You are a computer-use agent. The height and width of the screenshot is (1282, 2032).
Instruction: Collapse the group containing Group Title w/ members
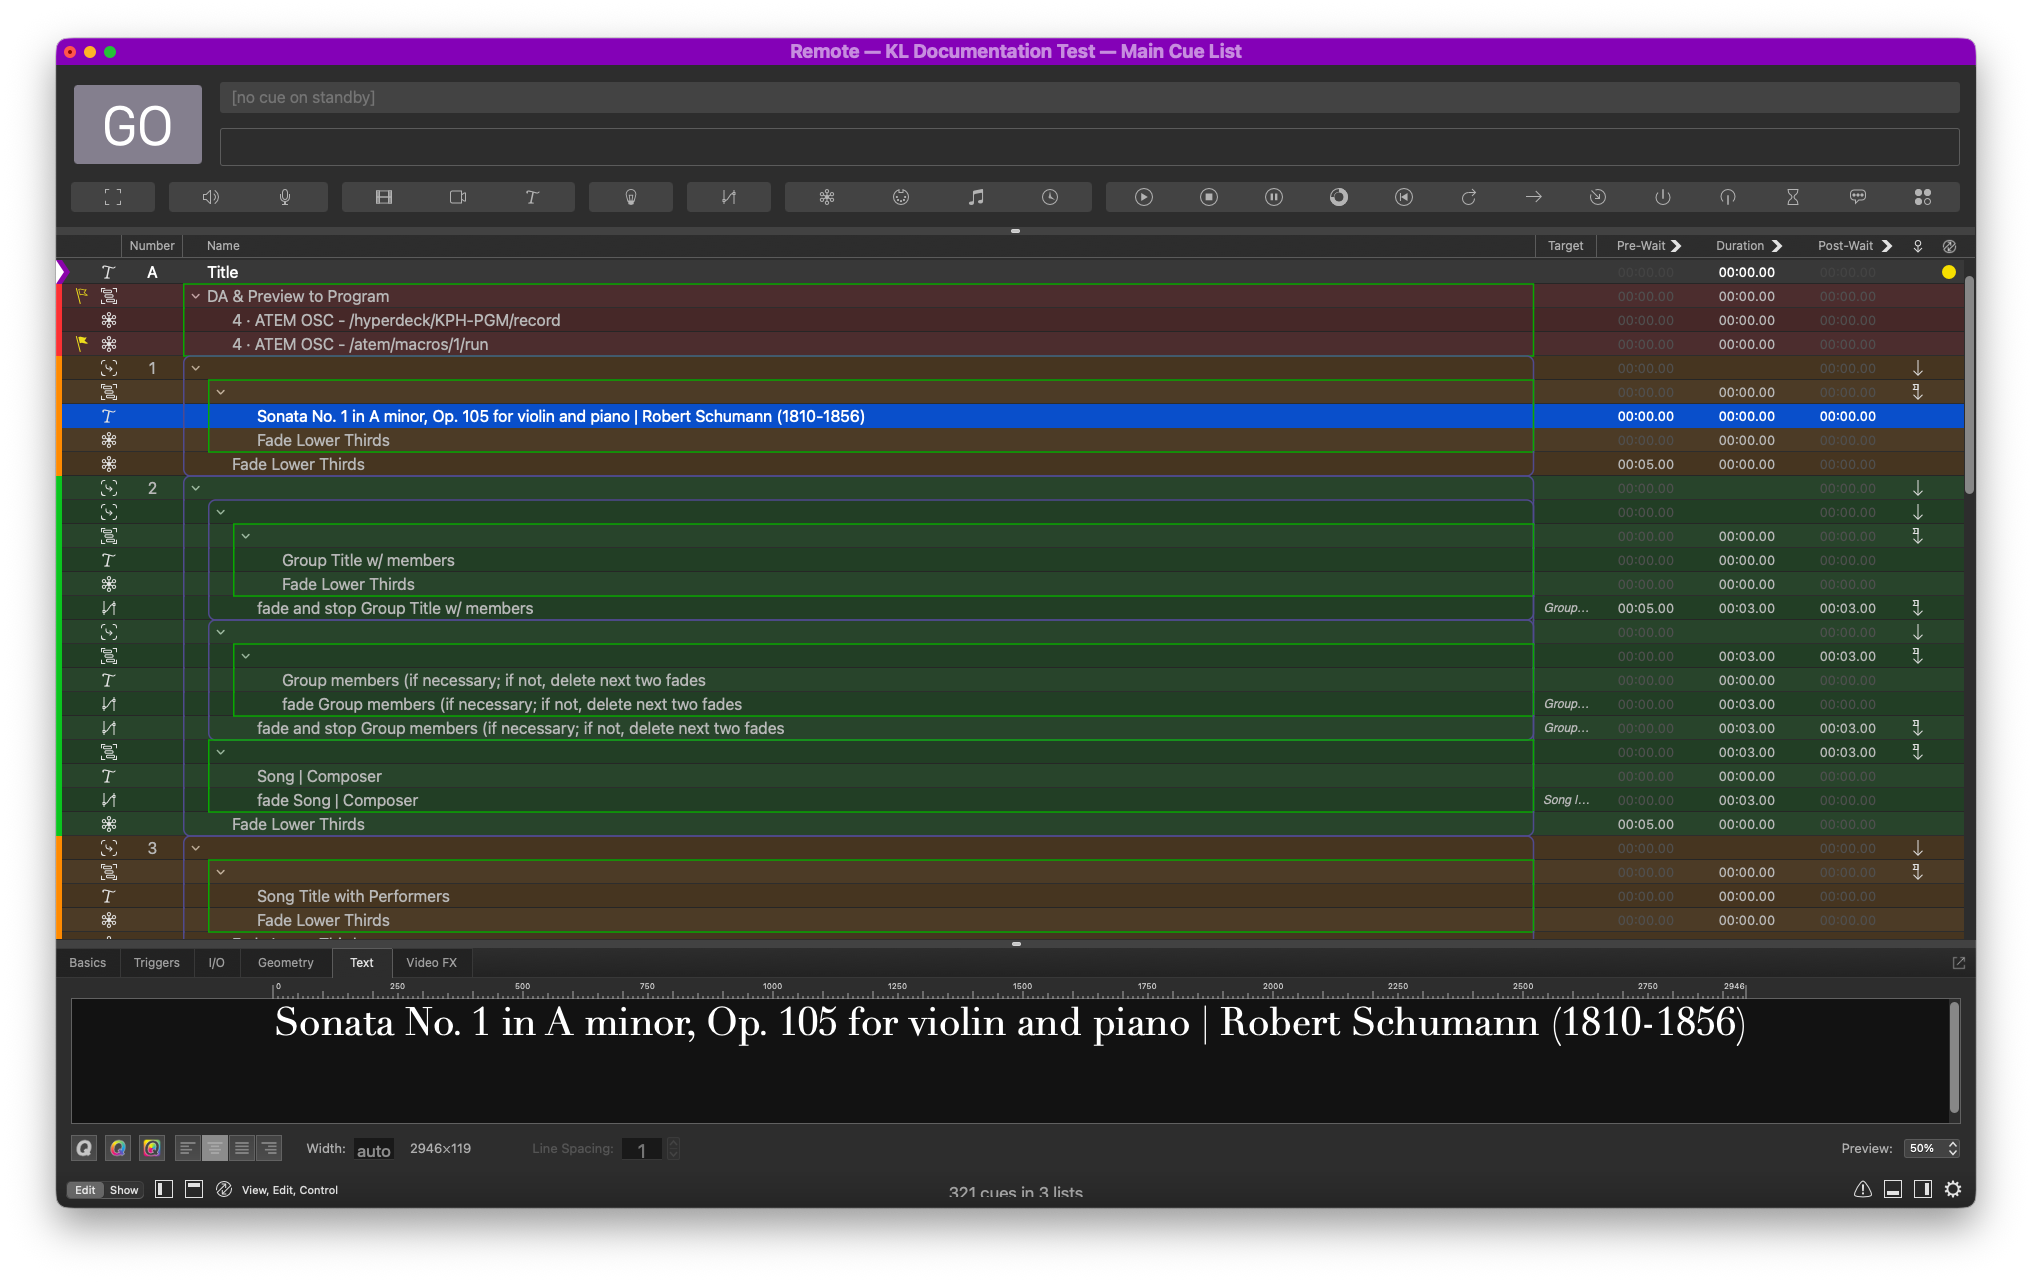point(246,536)
